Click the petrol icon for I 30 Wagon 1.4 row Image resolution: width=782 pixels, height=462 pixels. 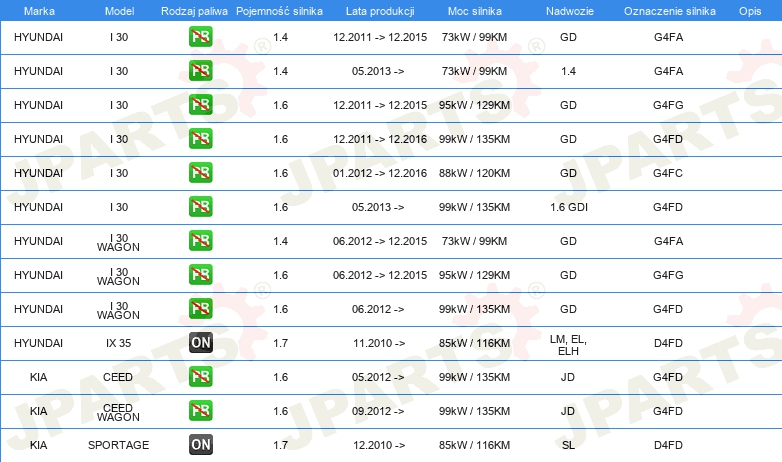pyautogui.click(x=200, y=240)
